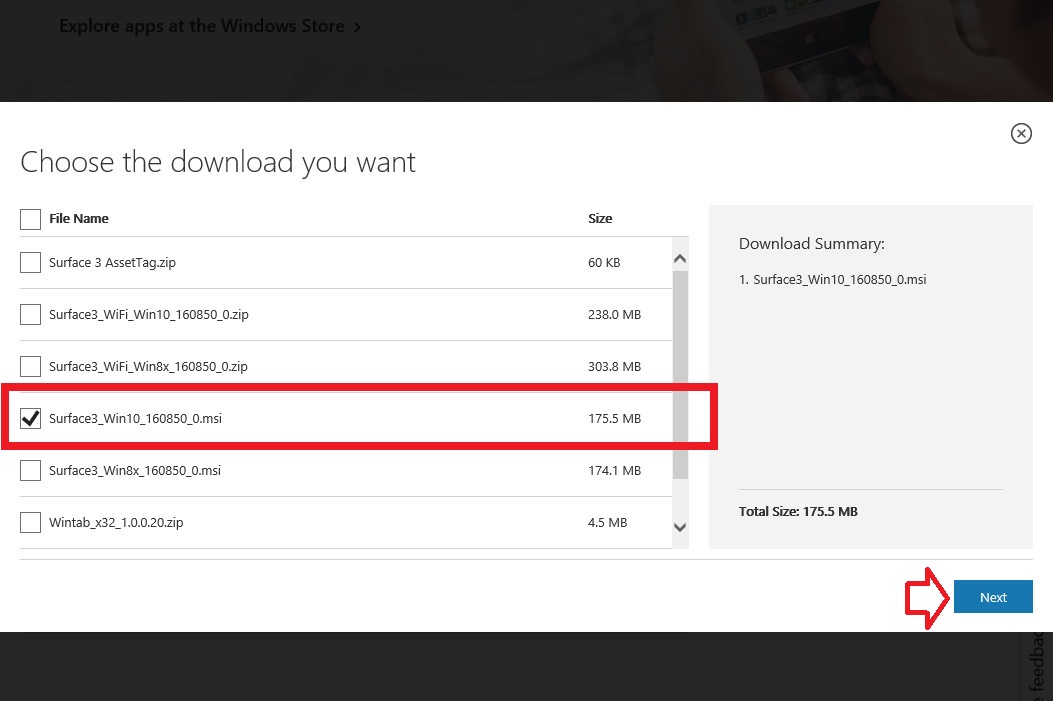Enable Surface3_WiFi_Win8x_160850_0.zip checkbox

(30, 367)
